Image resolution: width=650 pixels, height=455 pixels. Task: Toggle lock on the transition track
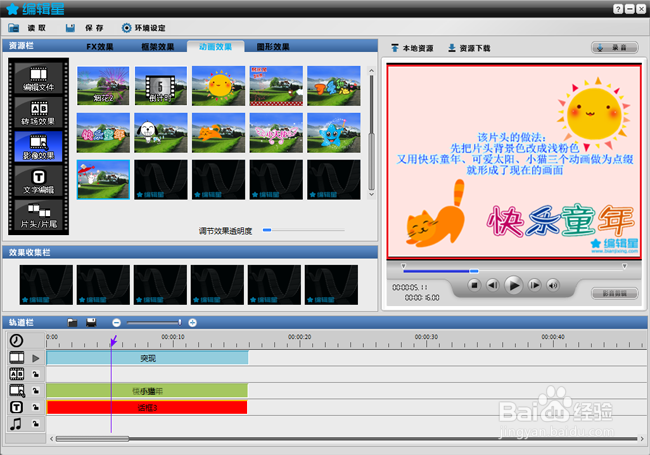[36, 374]
